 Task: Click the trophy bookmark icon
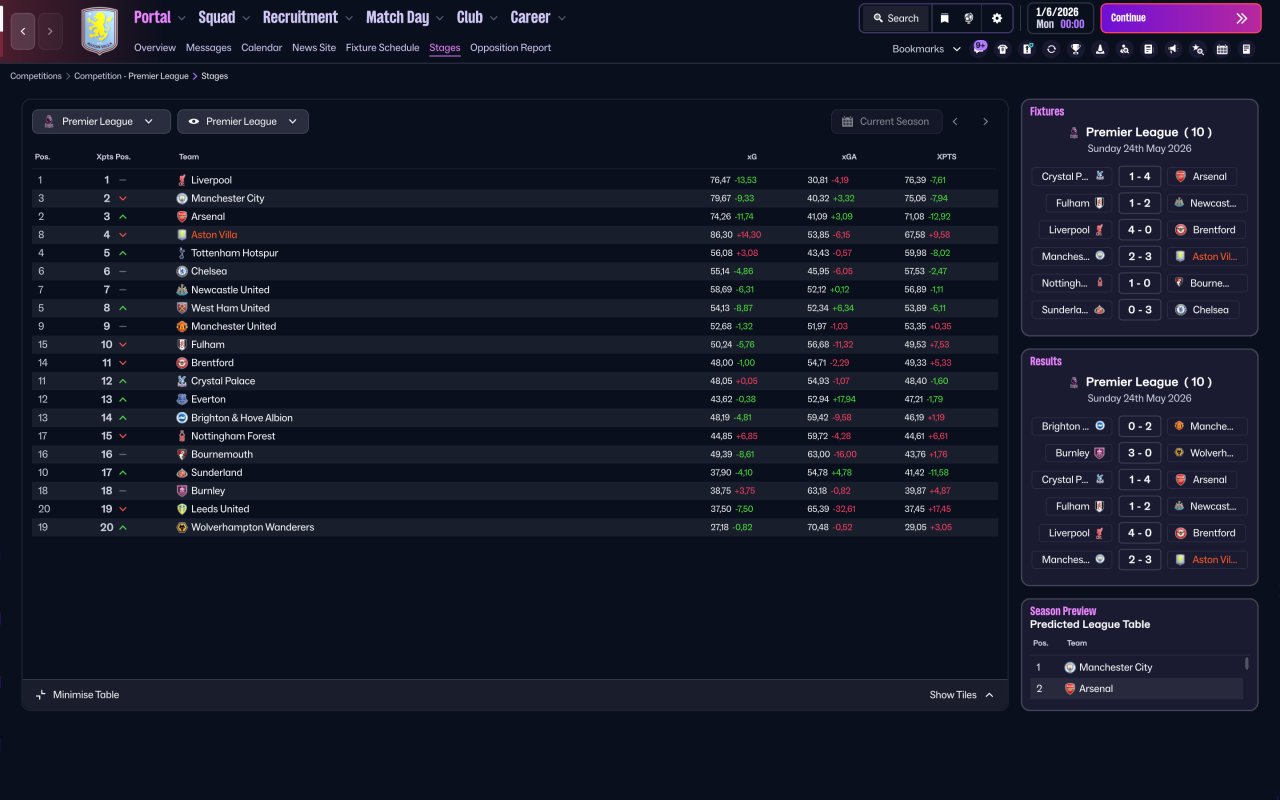pyautogui.click(x=1076, y=49)
